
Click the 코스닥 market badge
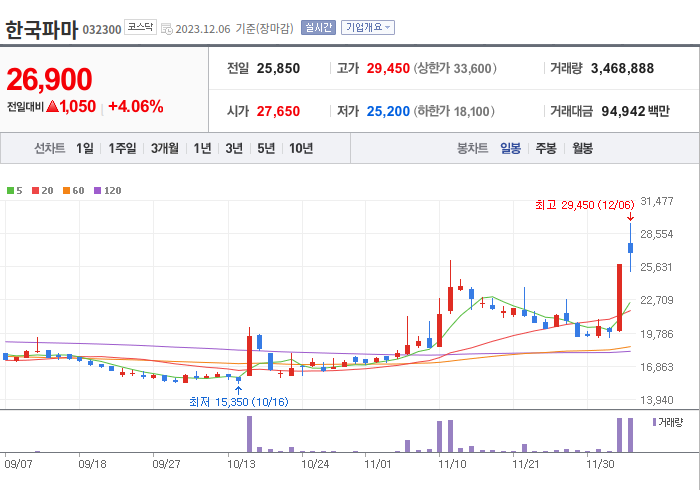pyautogui.click(x=140, y=27)
